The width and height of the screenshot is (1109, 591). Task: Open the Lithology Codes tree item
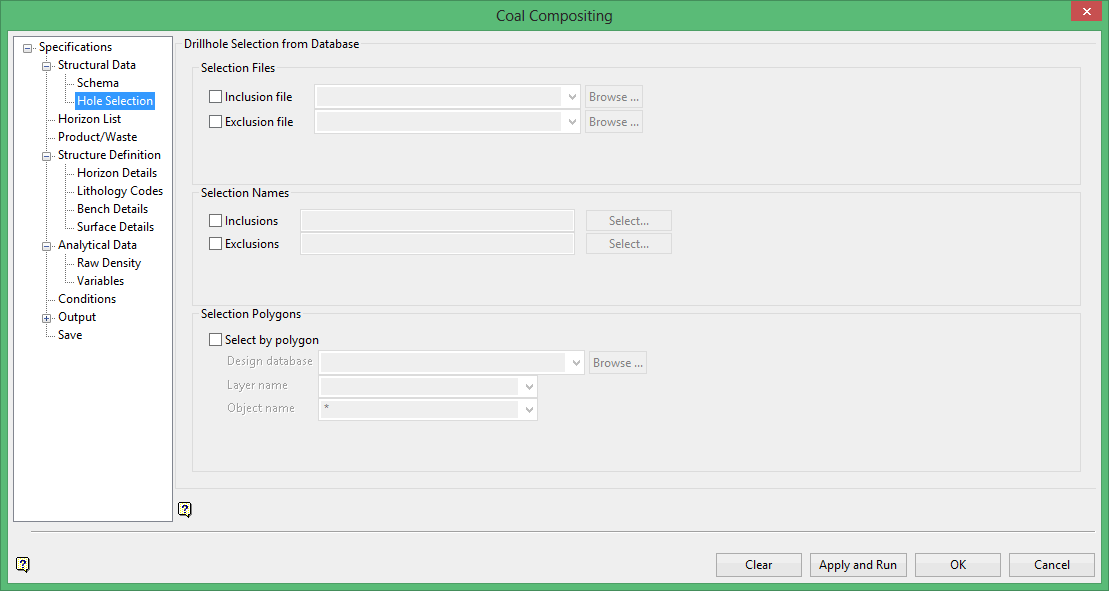(x=119, y=191)
